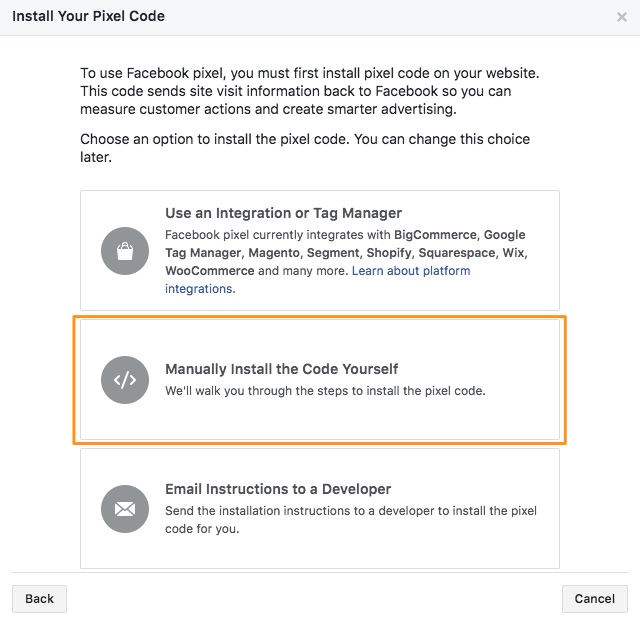Click the Choose an option to install paragraph
This screenshot has width=640, height=619.
pyautogui.click(x=305, y=148)
